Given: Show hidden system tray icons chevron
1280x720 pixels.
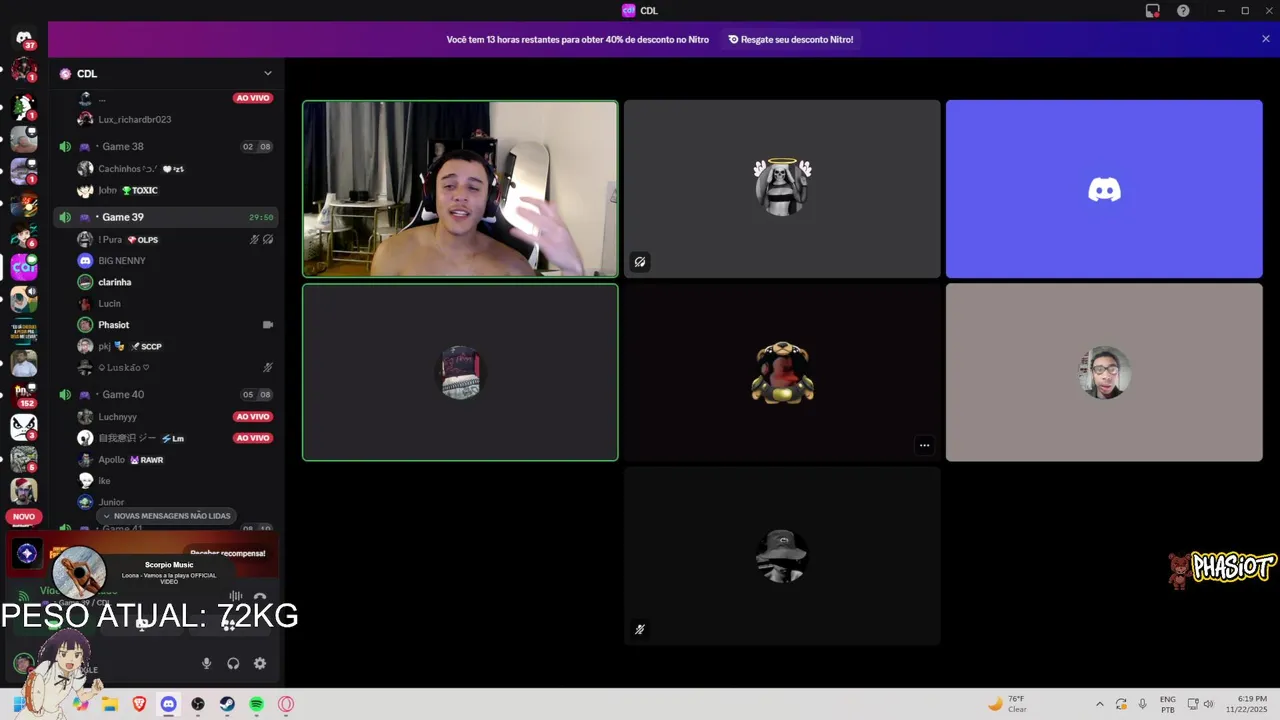Looking at the screenshot, I should pyautogui.click(x=1100, y=704).
